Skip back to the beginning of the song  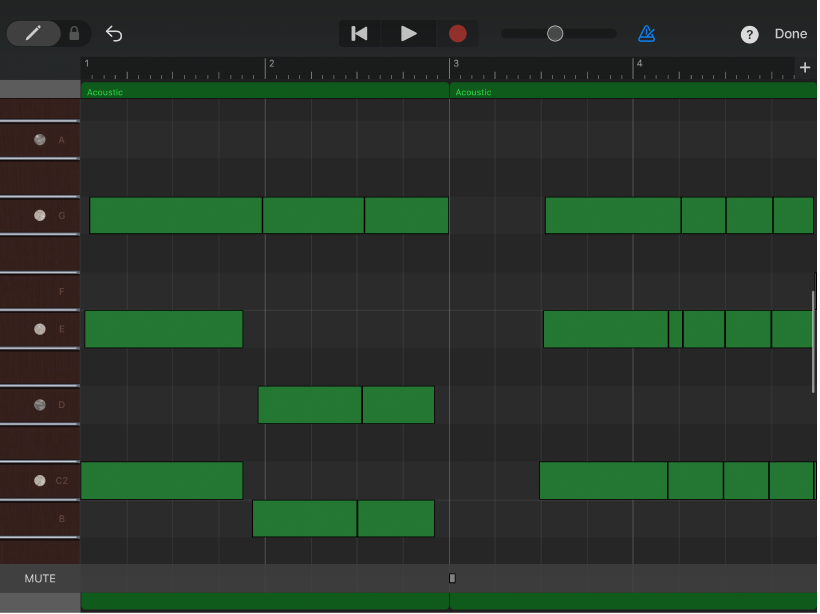[x=359, y=33]
